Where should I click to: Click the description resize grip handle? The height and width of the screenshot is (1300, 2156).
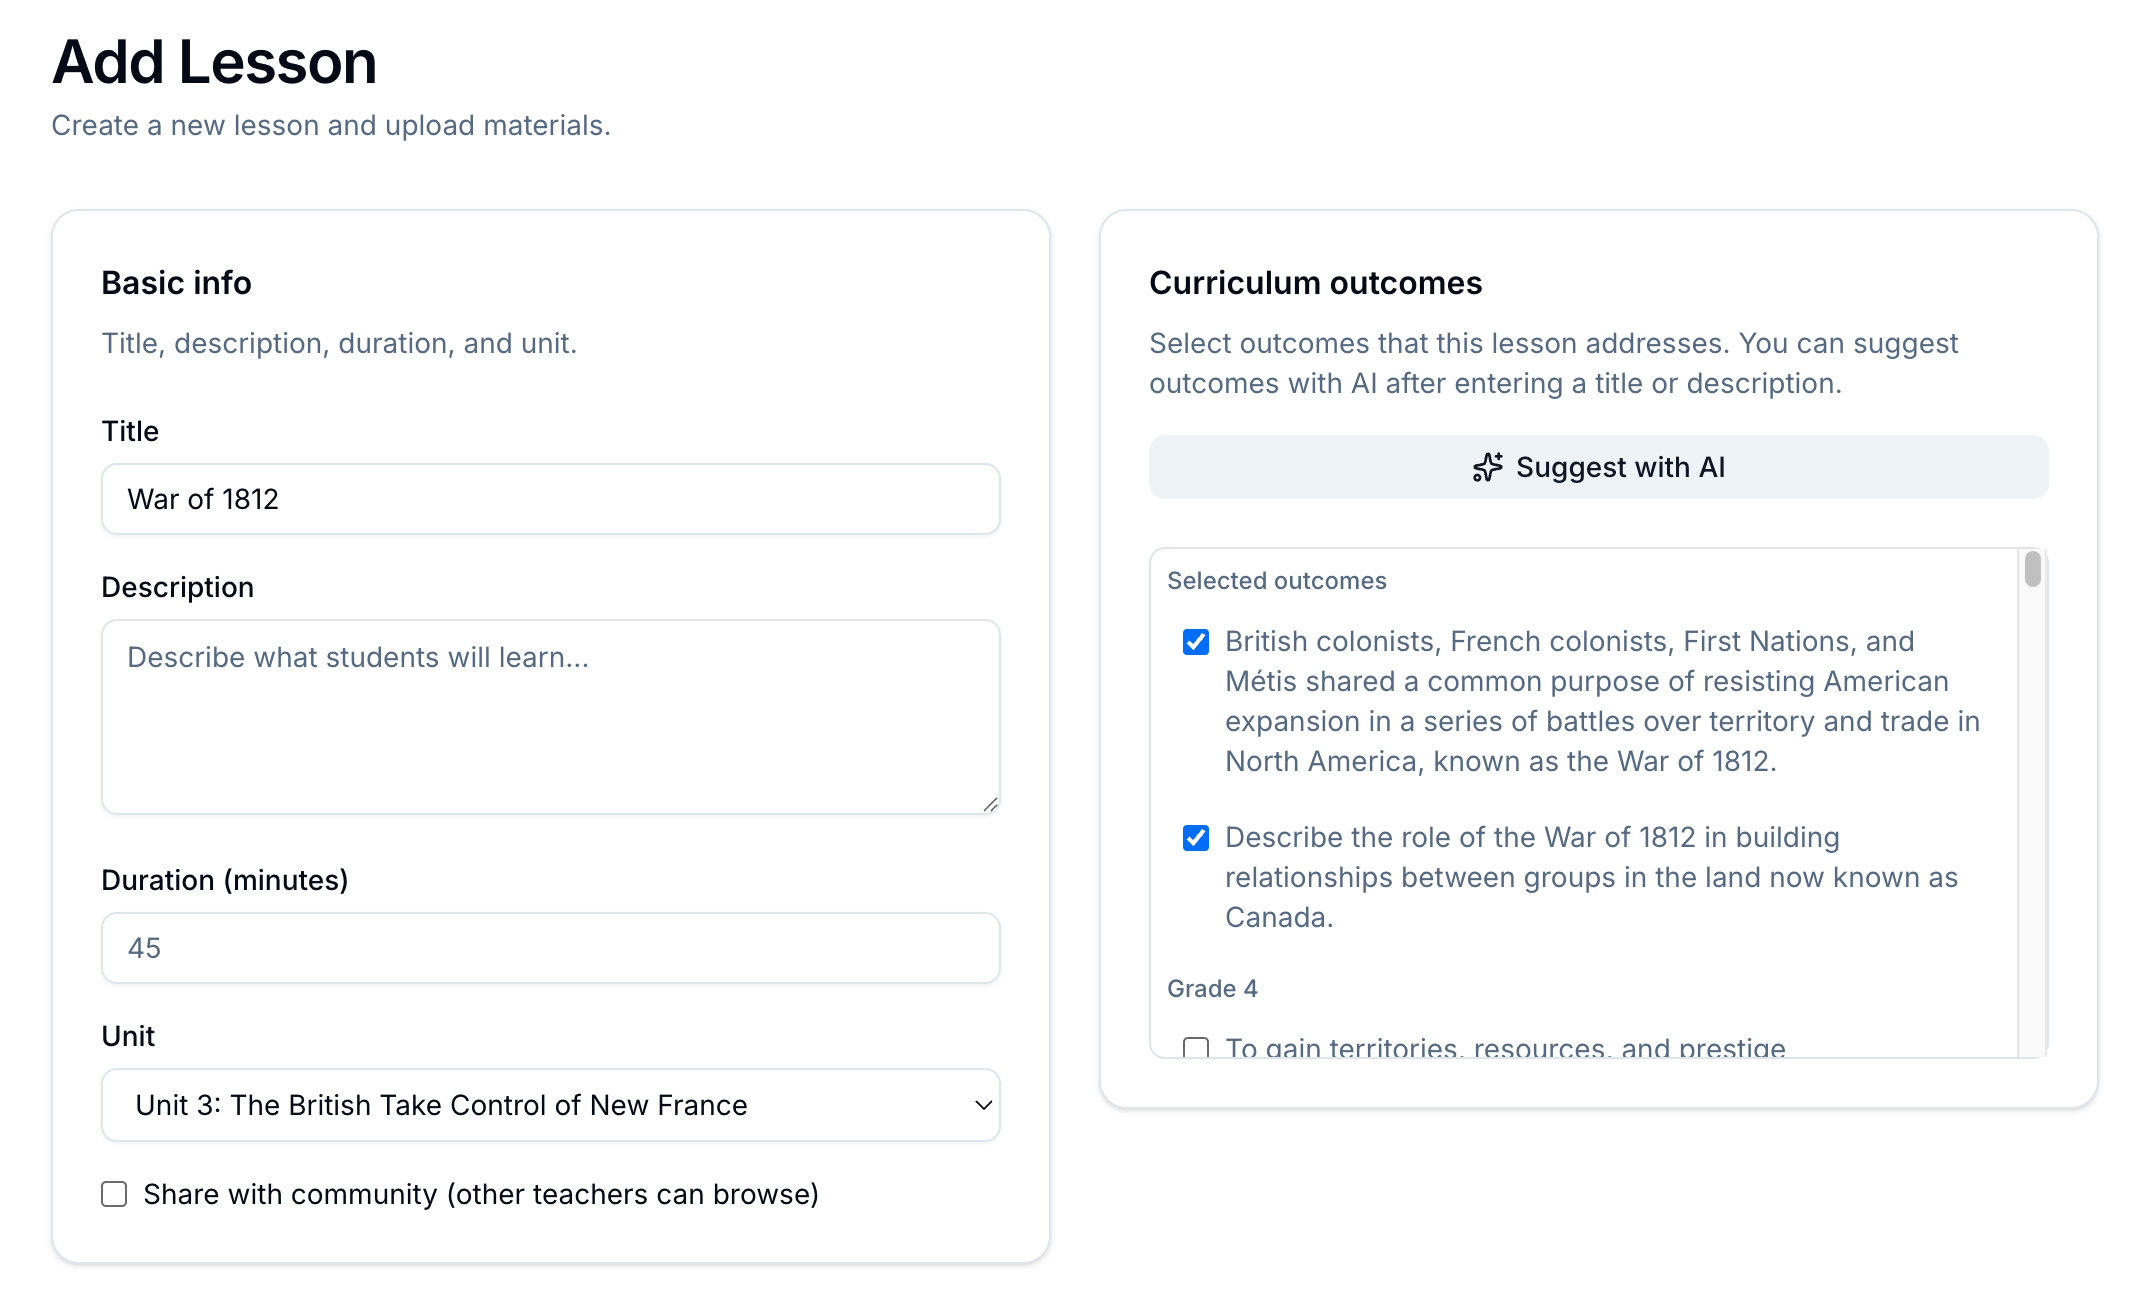(991, 804)
